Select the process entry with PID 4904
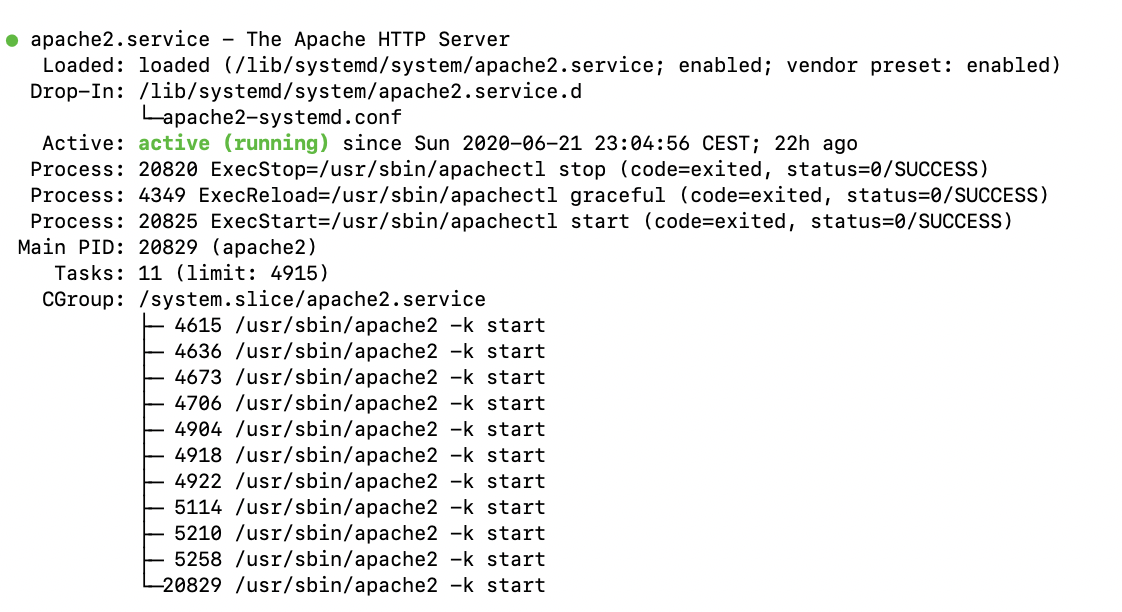The width and height of the screenshot is (1122, 612). [x=359, y=430]
